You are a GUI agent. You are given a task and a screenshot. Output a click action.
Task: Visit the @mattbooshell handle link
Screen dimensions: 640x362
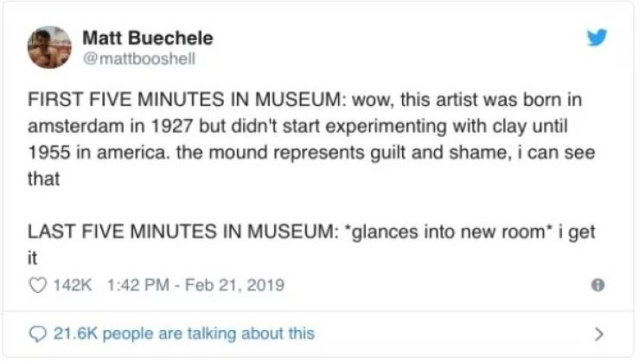pos(139,59)
